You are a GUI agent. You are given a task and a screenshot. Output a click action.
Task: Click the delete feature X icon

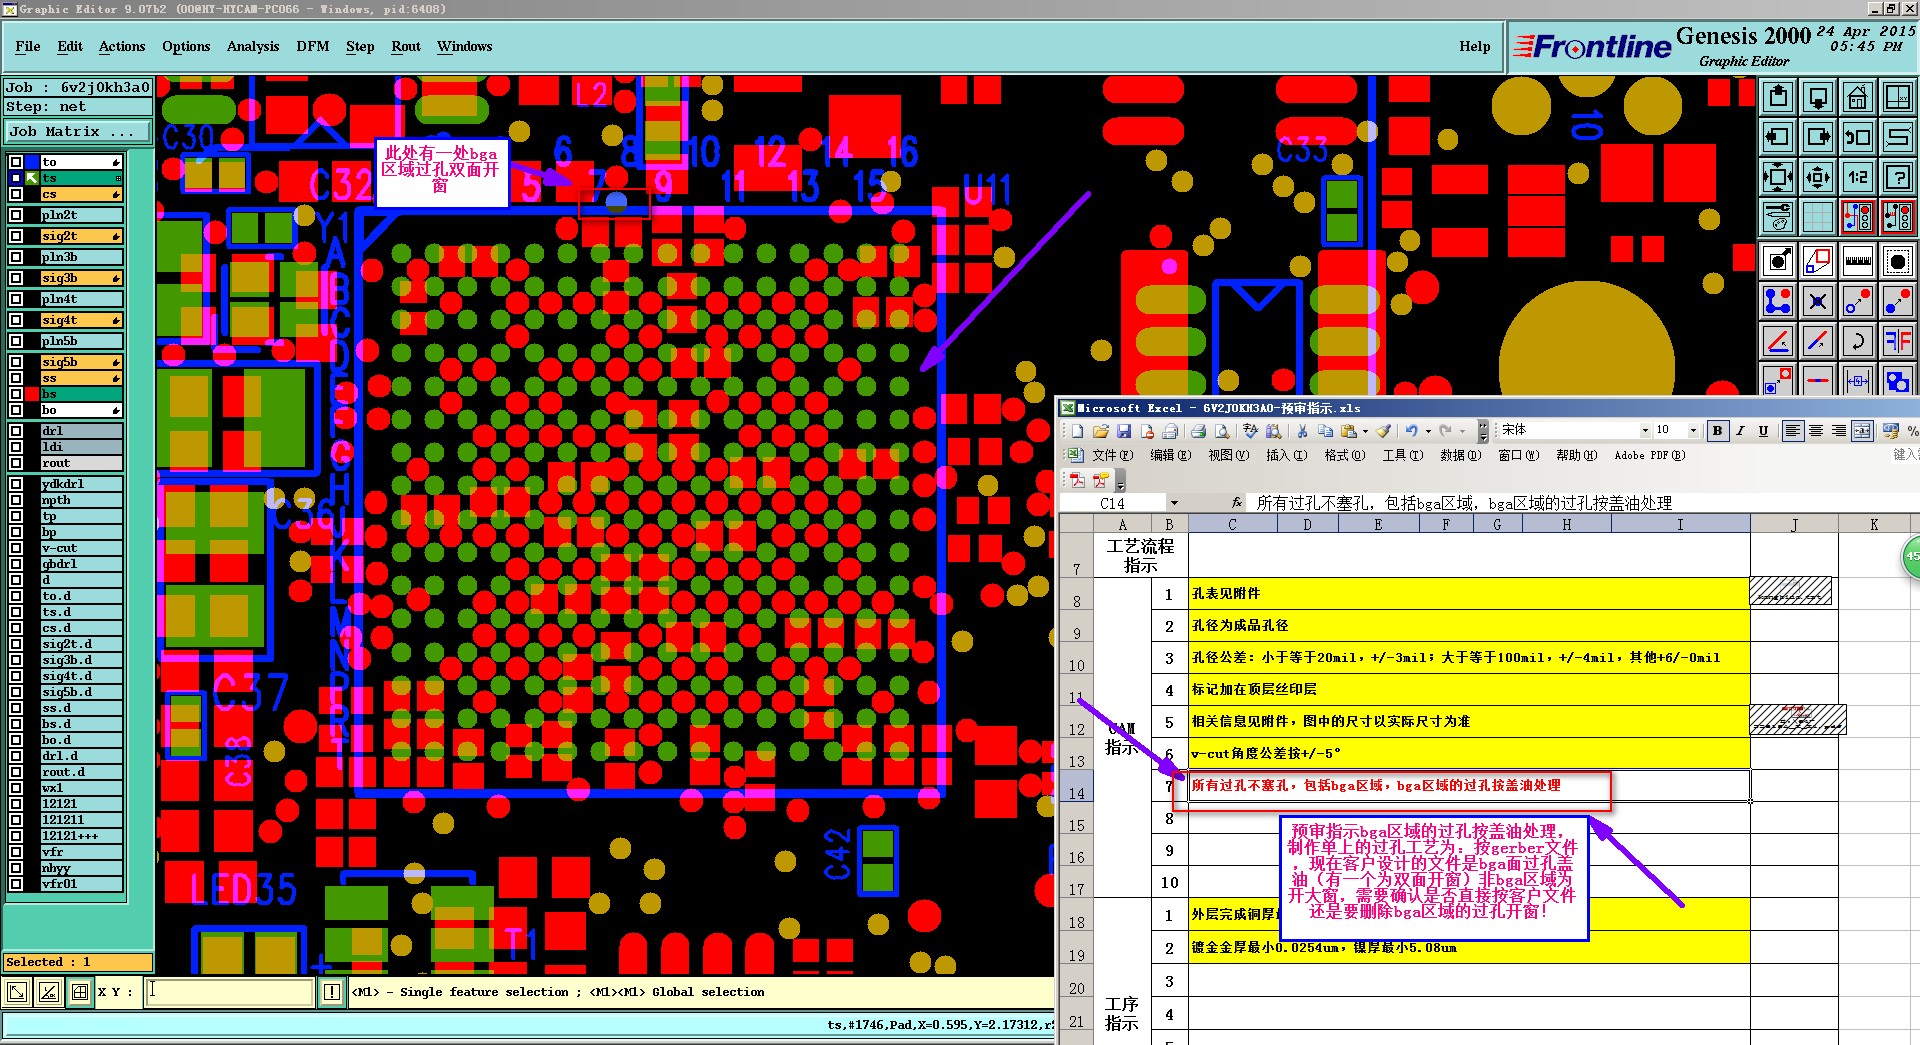coord(1818,301)
